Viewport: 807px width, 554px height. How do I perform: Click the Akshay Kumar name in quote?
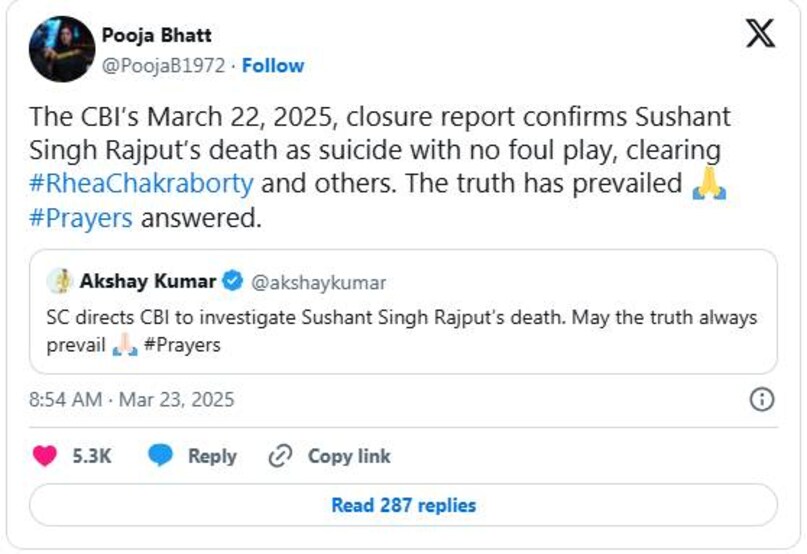(148, 282)
